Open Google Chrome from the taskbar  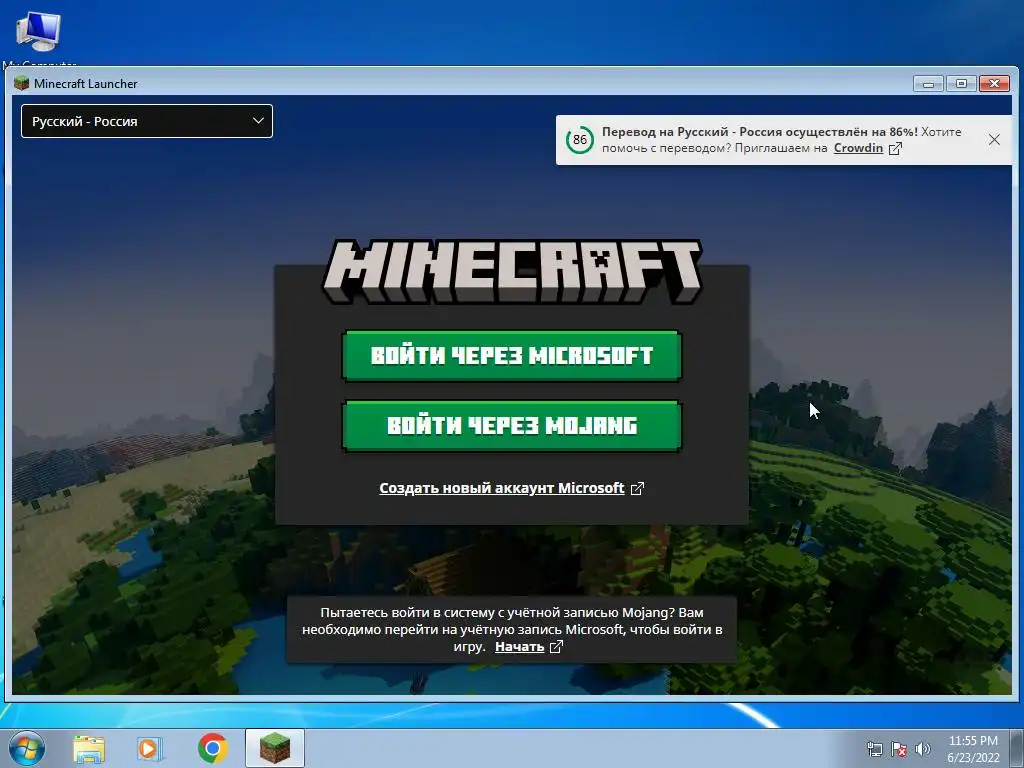tap(212, 748)
